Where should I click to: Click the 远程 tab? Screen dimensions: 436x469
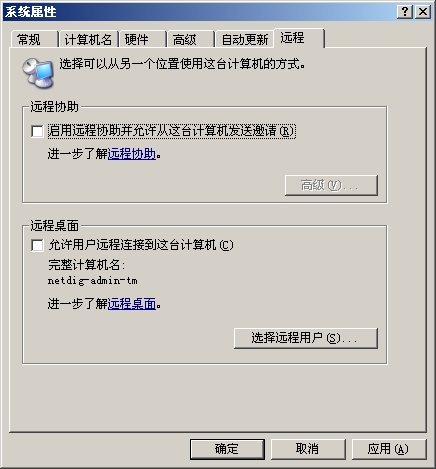click(299, 38)
